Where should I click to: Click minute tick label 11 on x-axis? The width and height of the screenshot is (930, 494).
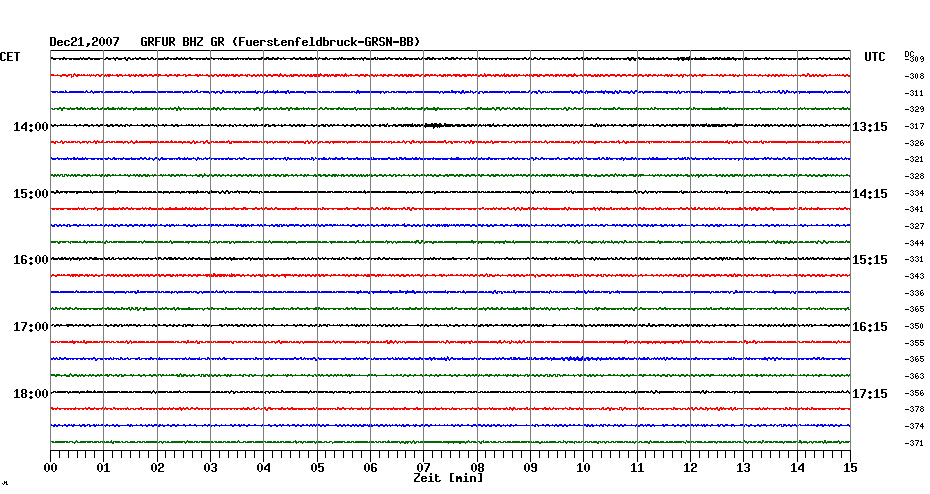[x=637, y=467]
